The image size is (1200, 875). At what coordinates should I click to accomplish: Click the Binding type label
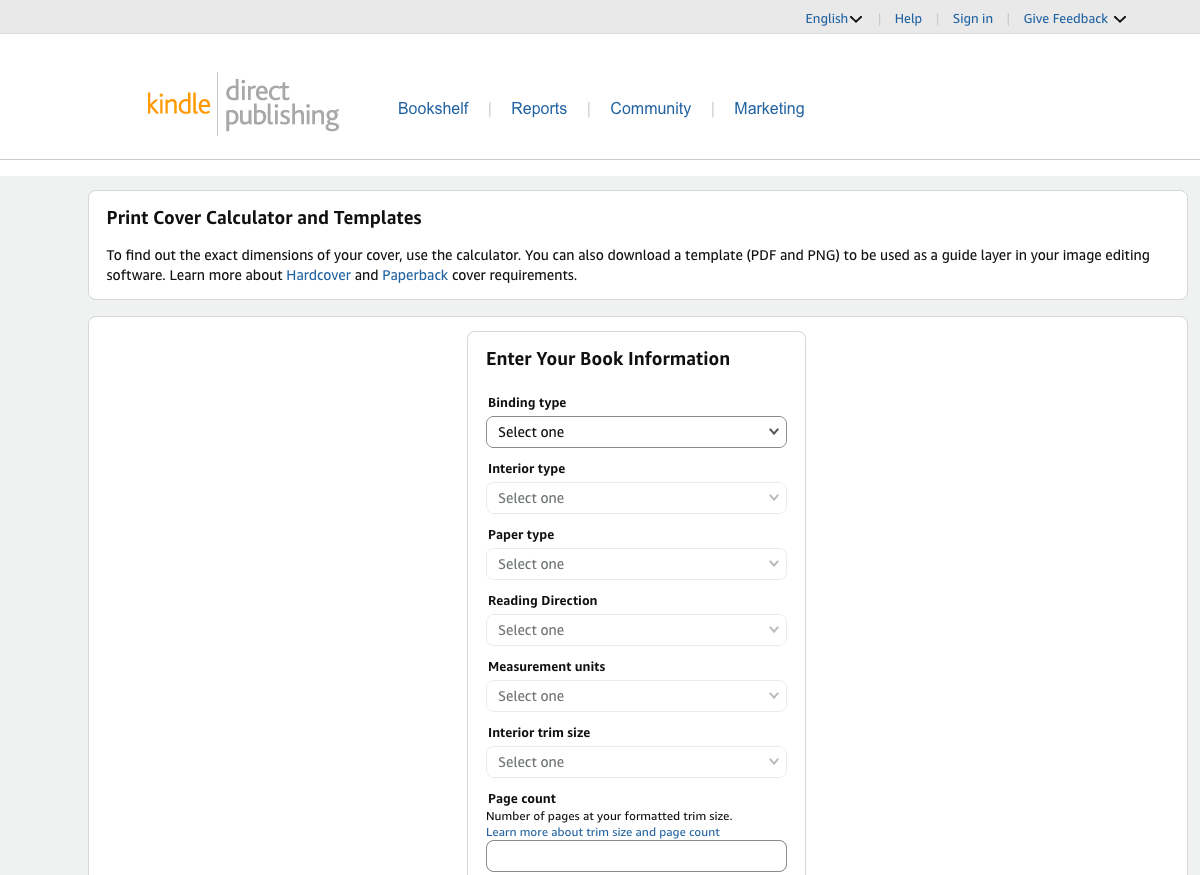pyautogui.click(x=527, y=403)
